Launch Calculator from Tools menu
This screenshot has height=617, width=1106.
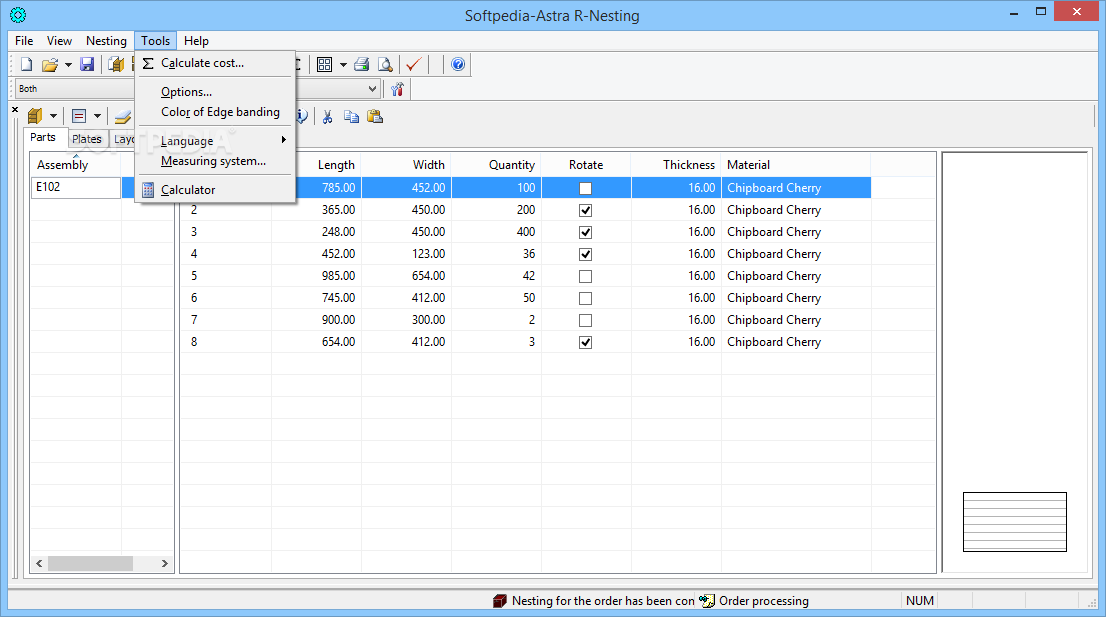pos(215,190)
